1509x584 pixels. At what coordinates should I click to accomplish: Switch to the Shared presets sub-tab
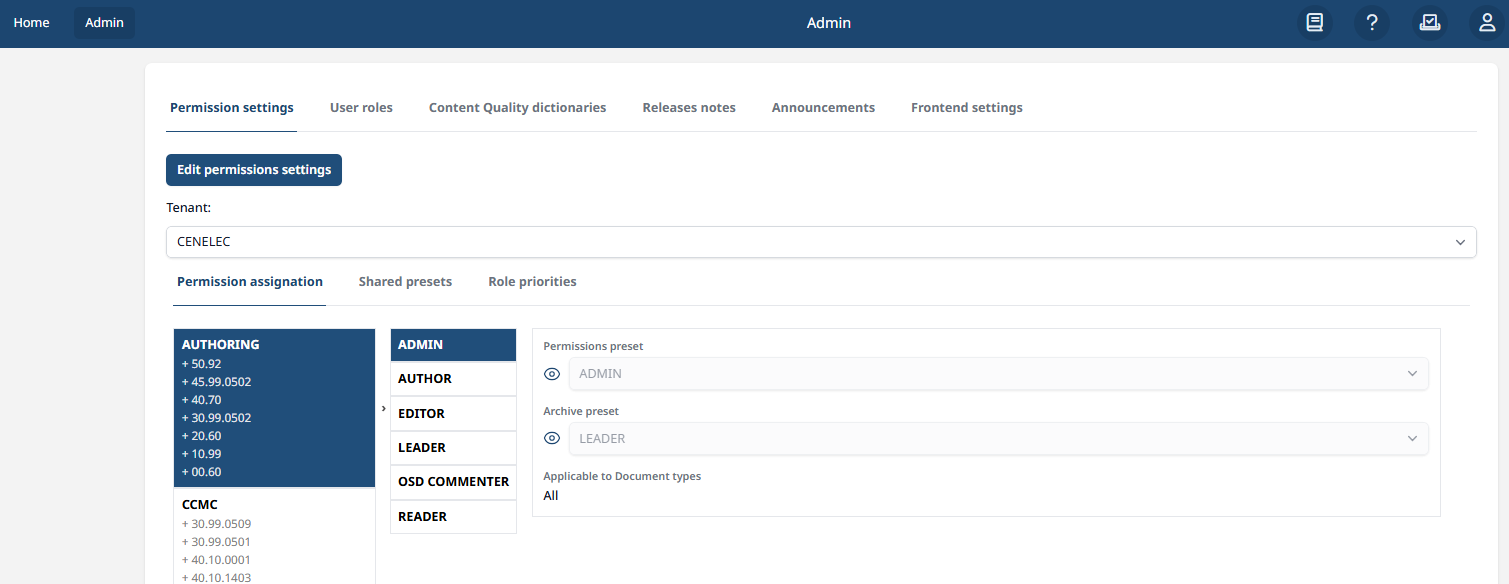405,282
